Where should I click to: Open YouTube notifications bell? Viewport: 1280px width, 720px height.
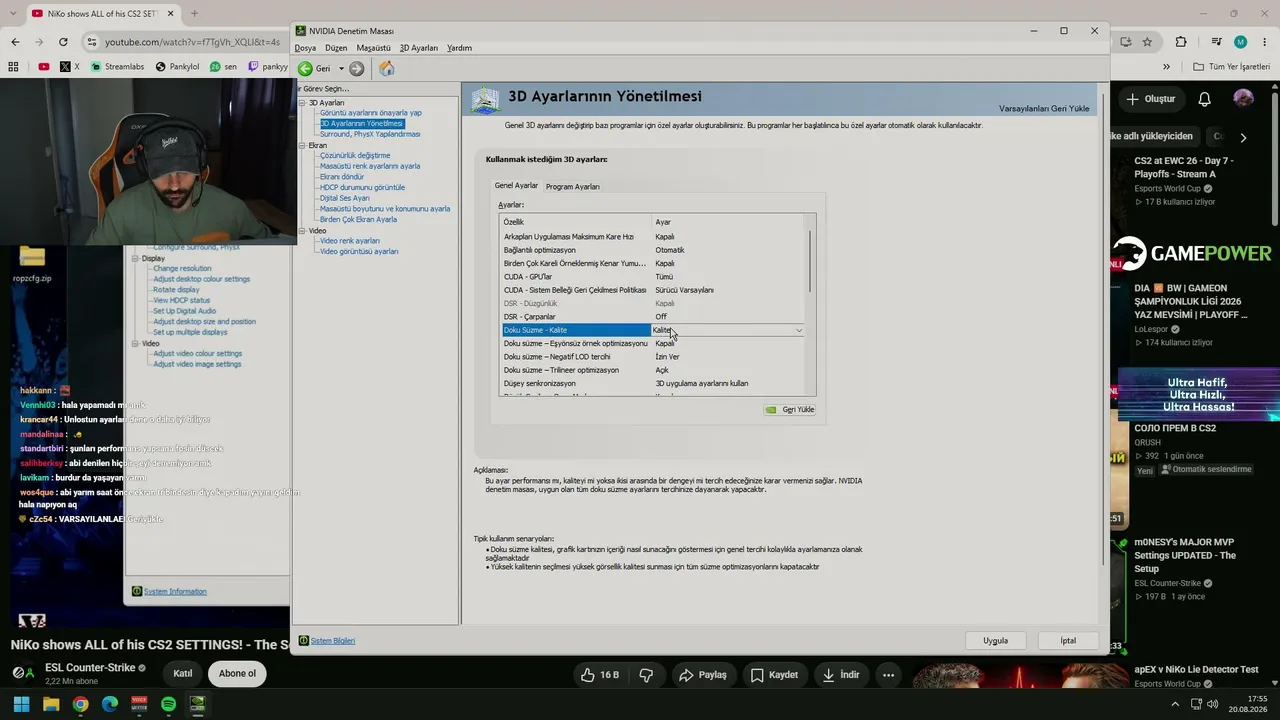coord(1205,99)
